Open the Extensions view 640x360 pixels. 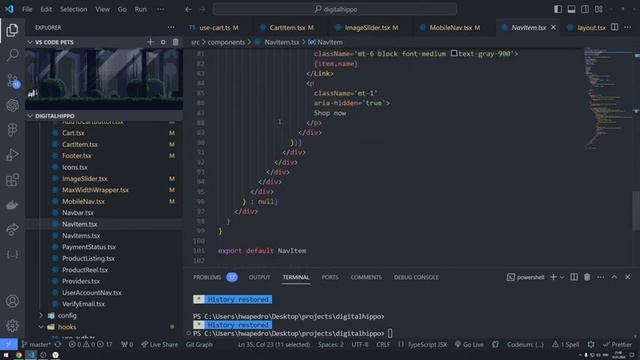tap(12, 180)
